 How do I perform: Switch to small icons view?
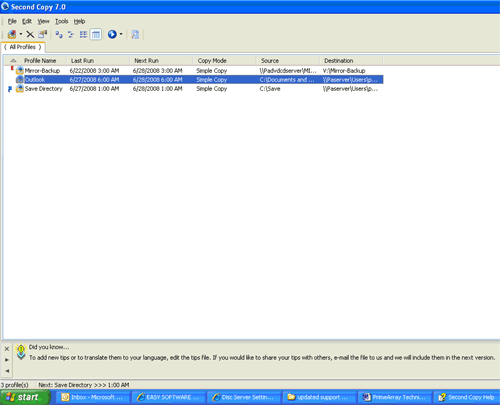pos(71,34)
